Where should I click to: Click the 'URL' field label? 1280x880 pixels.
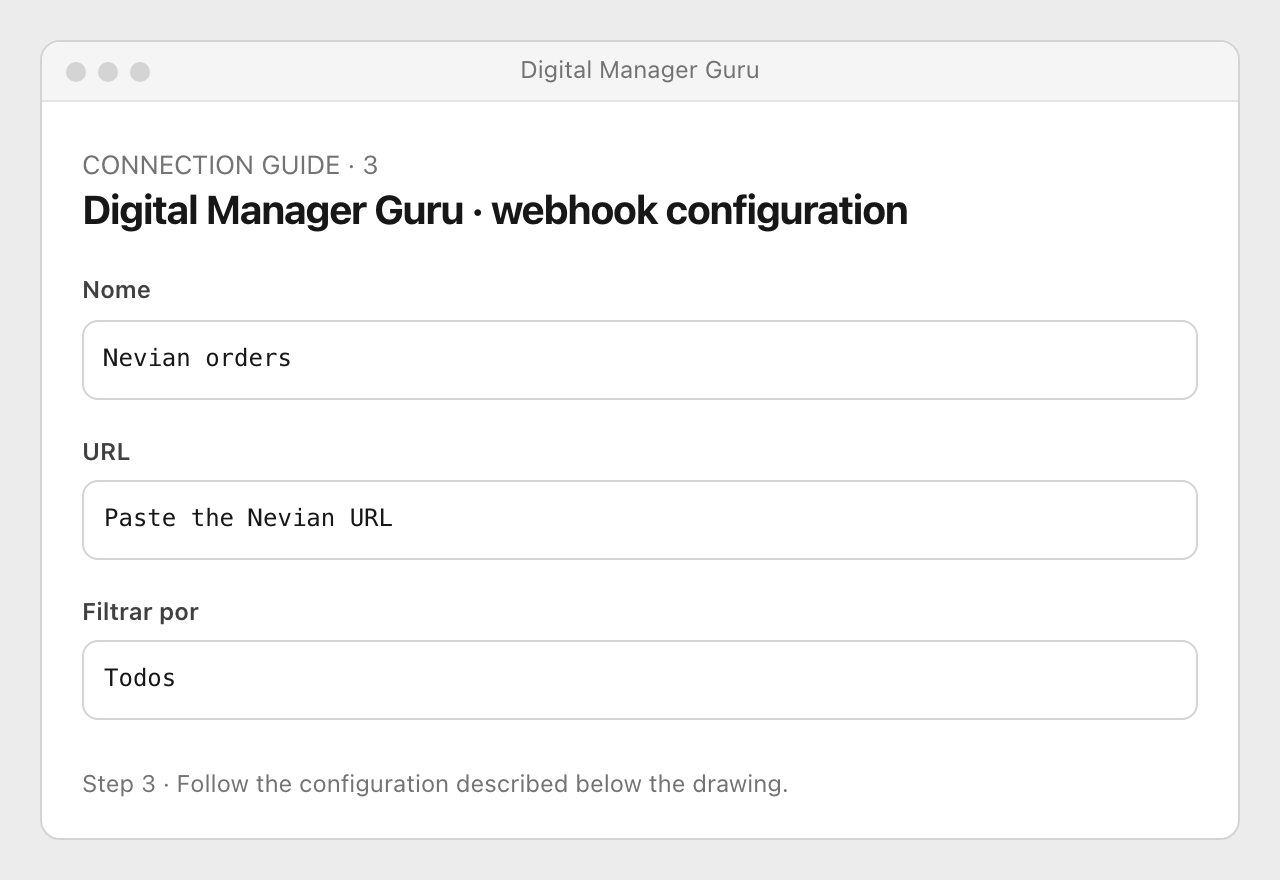(106, 452)
